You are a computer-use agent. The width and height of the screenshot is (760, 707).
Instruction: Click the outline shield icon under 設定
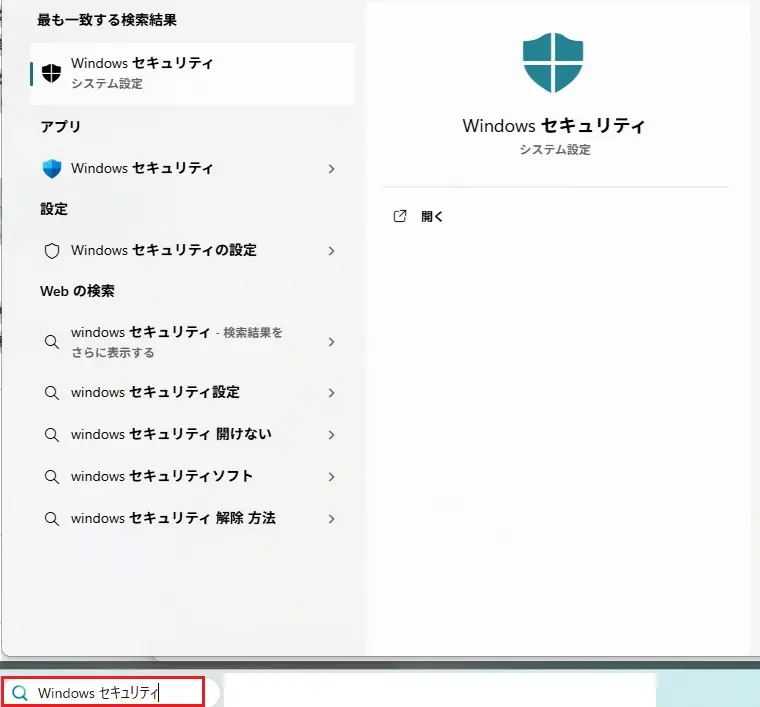[x=52, y=251]
